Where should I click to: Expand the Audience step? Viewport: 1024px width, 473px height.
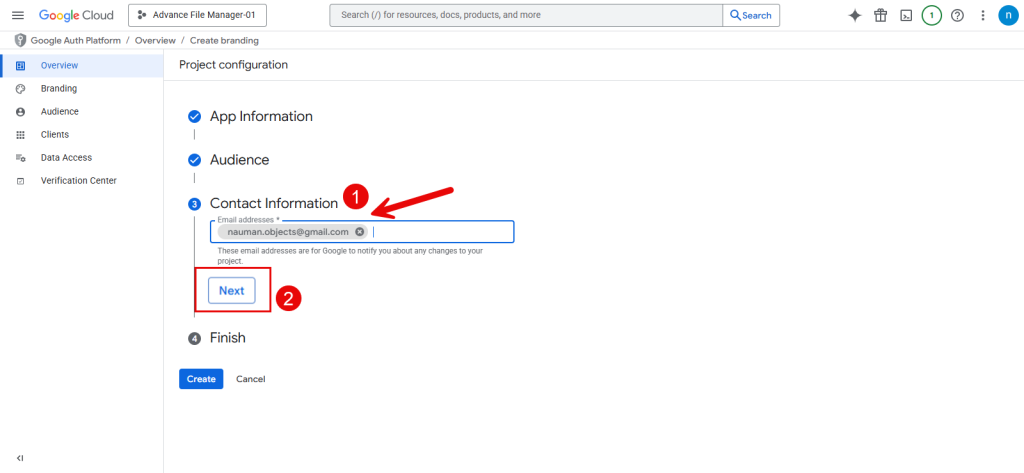click(239, 160)
